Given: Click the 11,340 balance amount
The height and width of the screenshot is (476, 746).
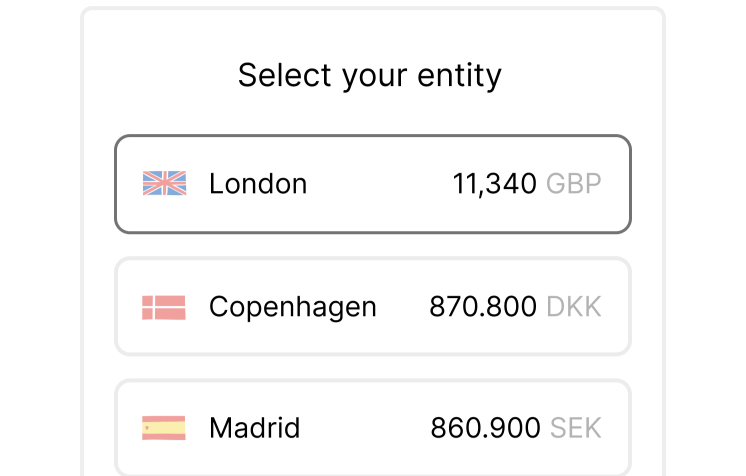Looking at the screenshot, I should coord(494,184).
